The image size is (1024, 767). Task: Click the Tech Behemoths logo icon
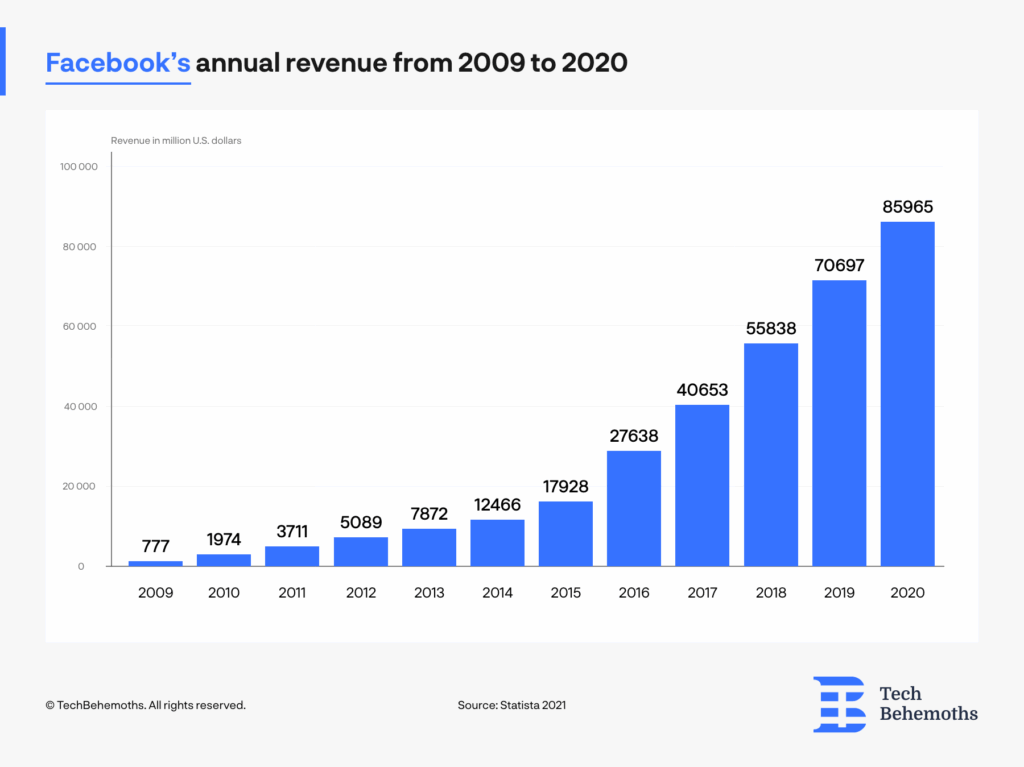click(x=839, y=704)
